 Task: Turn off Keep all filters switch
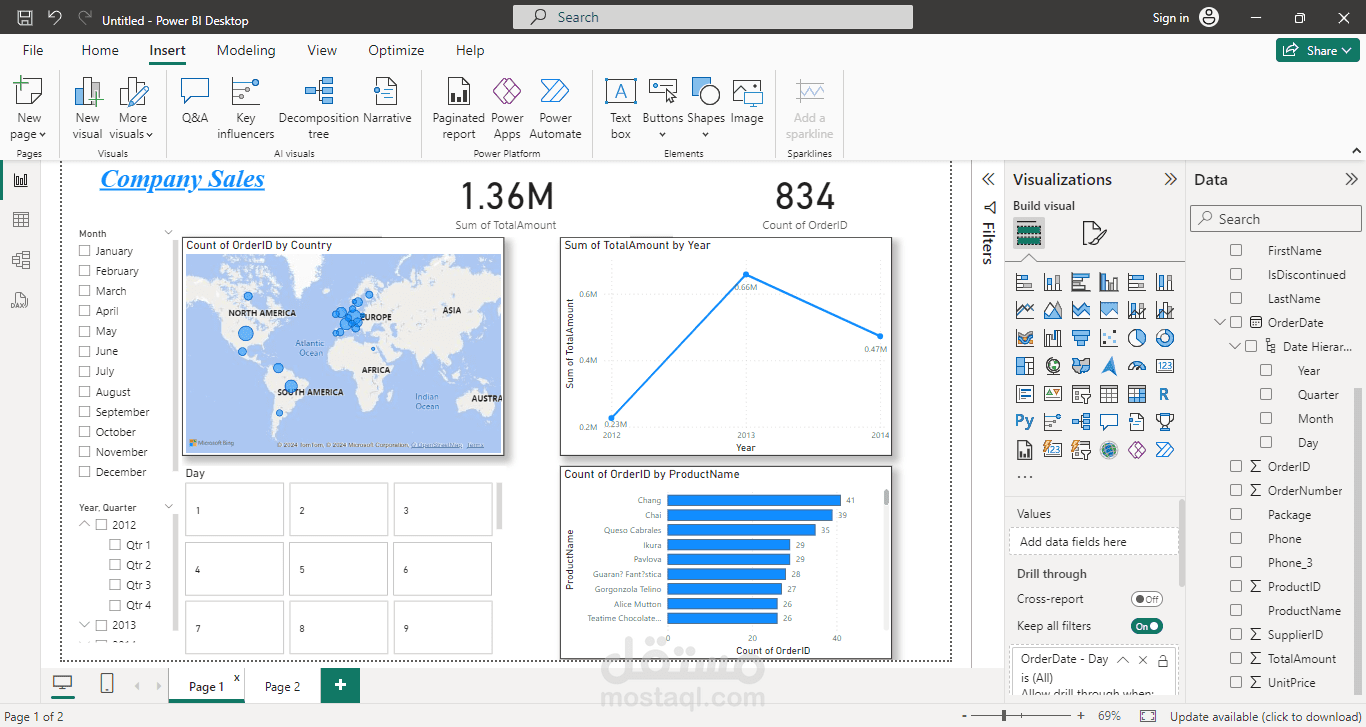click(1146, 626)
